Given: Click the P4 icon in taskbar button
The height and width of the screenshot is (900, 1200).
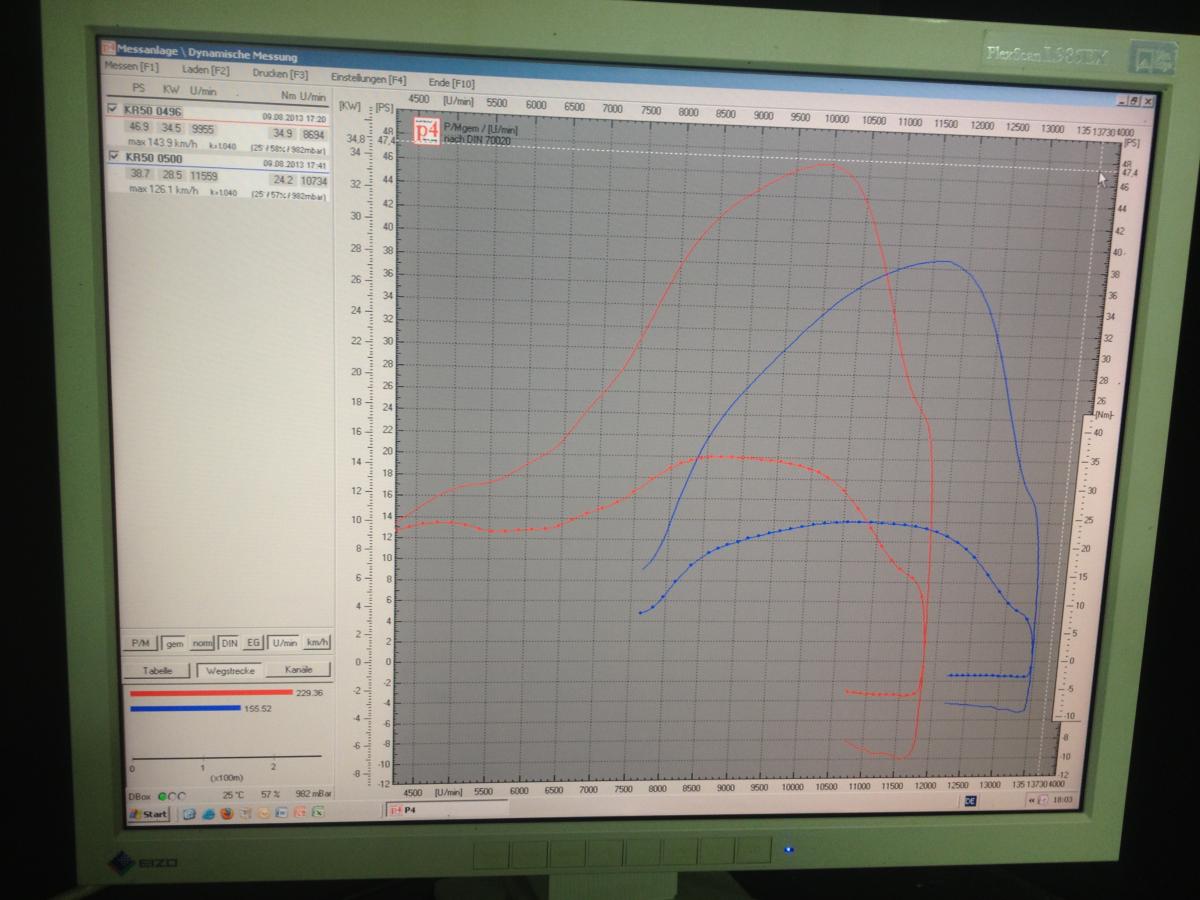Looking at the screenshot, I should [x=396, y=809].
